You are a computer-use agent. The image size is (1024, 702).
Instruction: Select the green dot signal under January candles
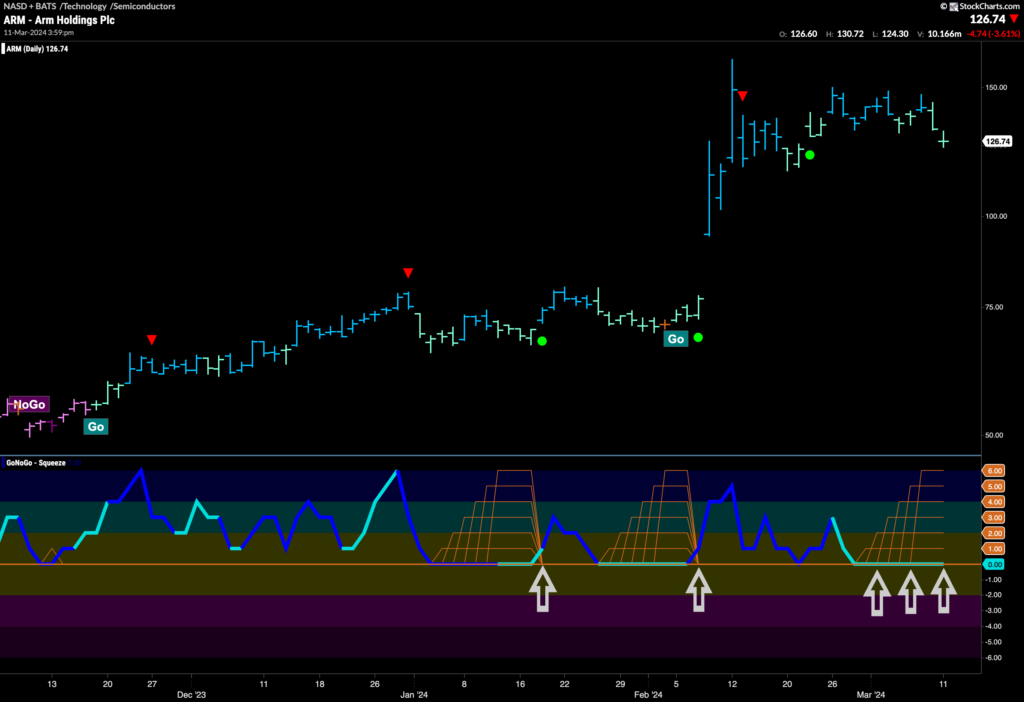click(541, 340)
